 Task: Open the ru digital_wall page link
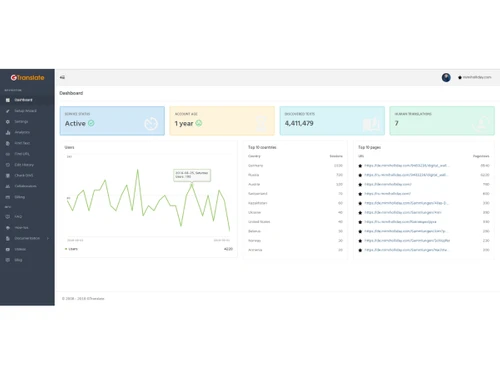click(406, 175)
